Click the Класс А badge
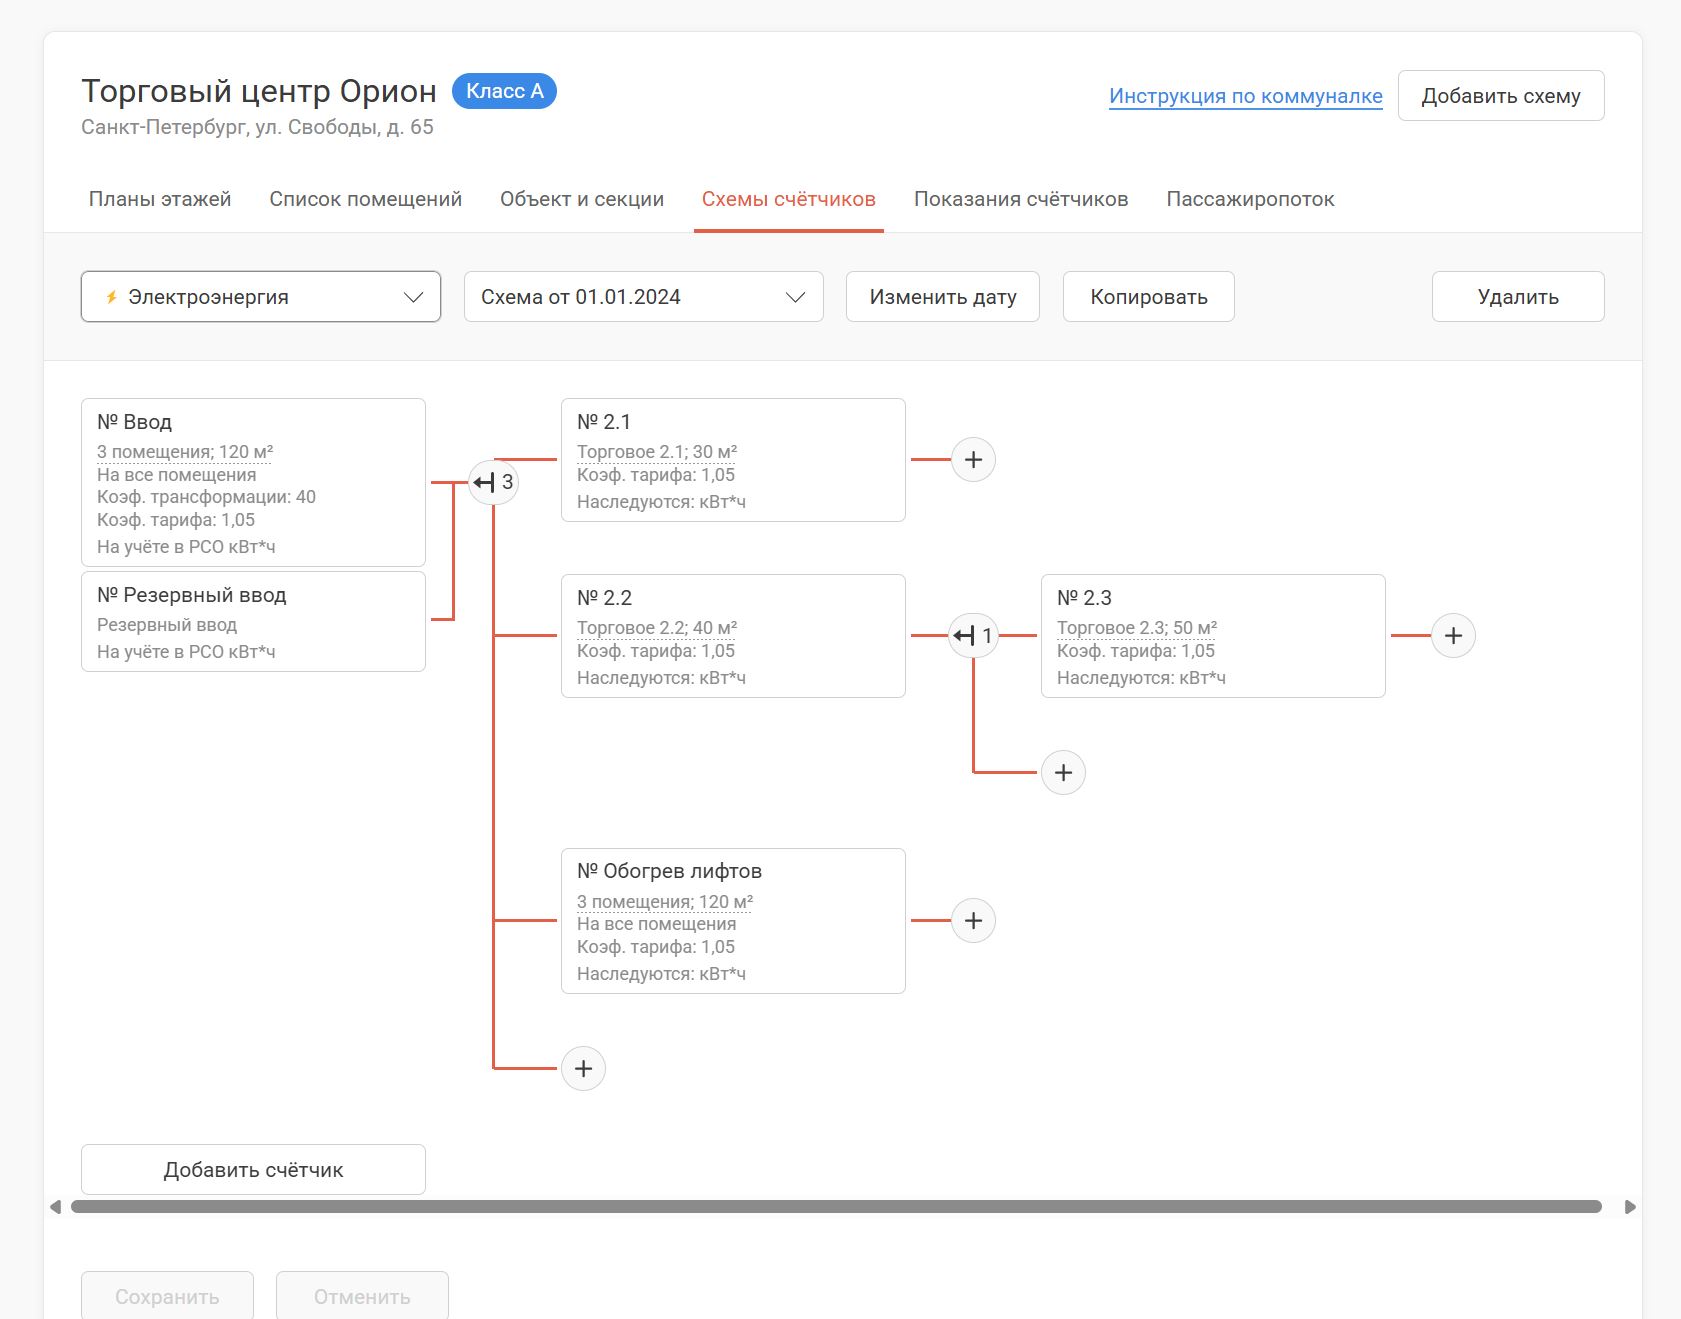This screenshot has height=1319, width=1681. tap(505, 91)
